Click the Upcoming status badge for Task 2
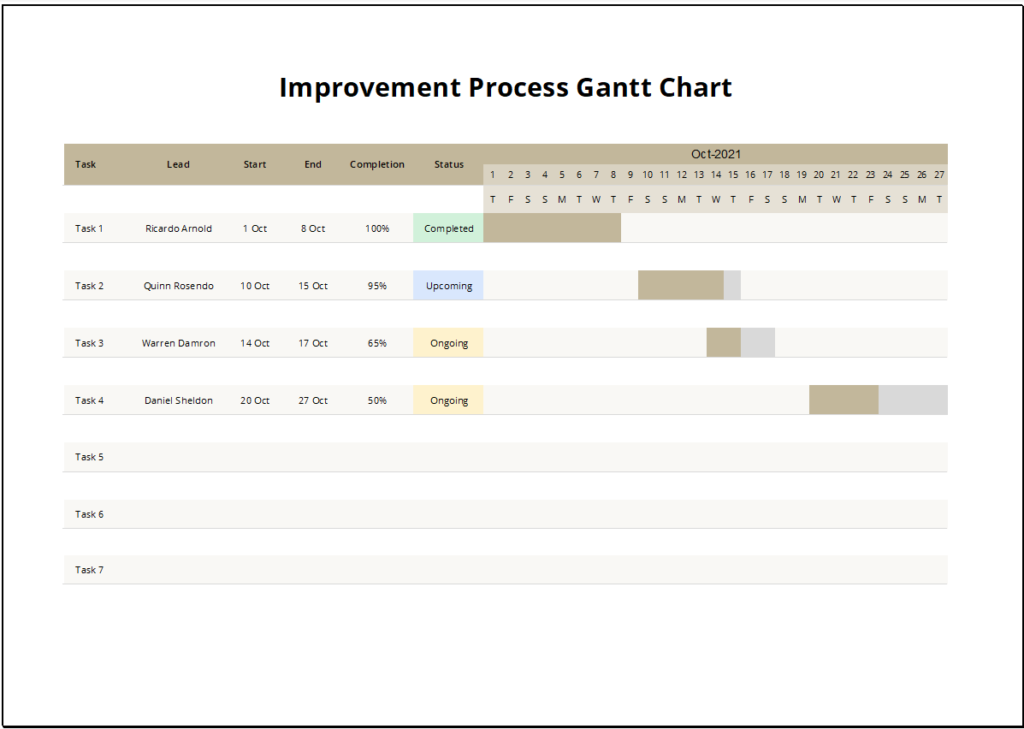 (447, 285)
